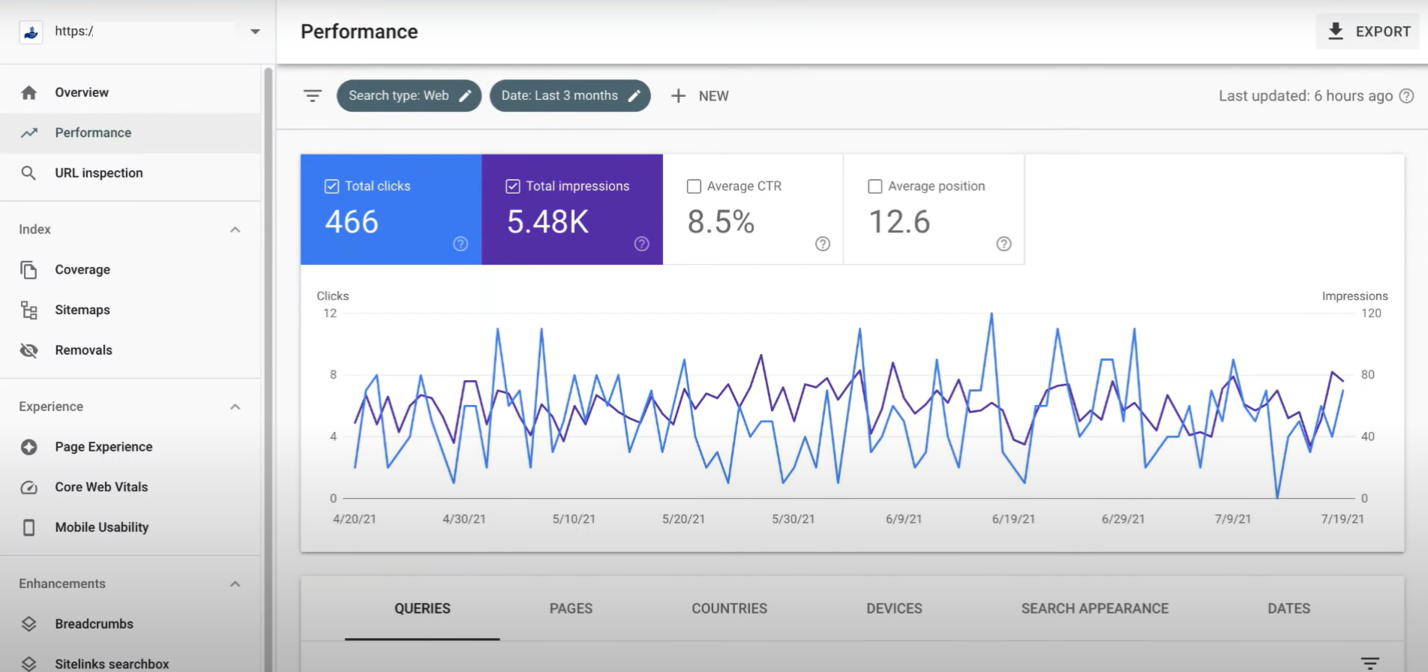Add a NEW filter
1428x672 pixels.
tap(700, 96)
